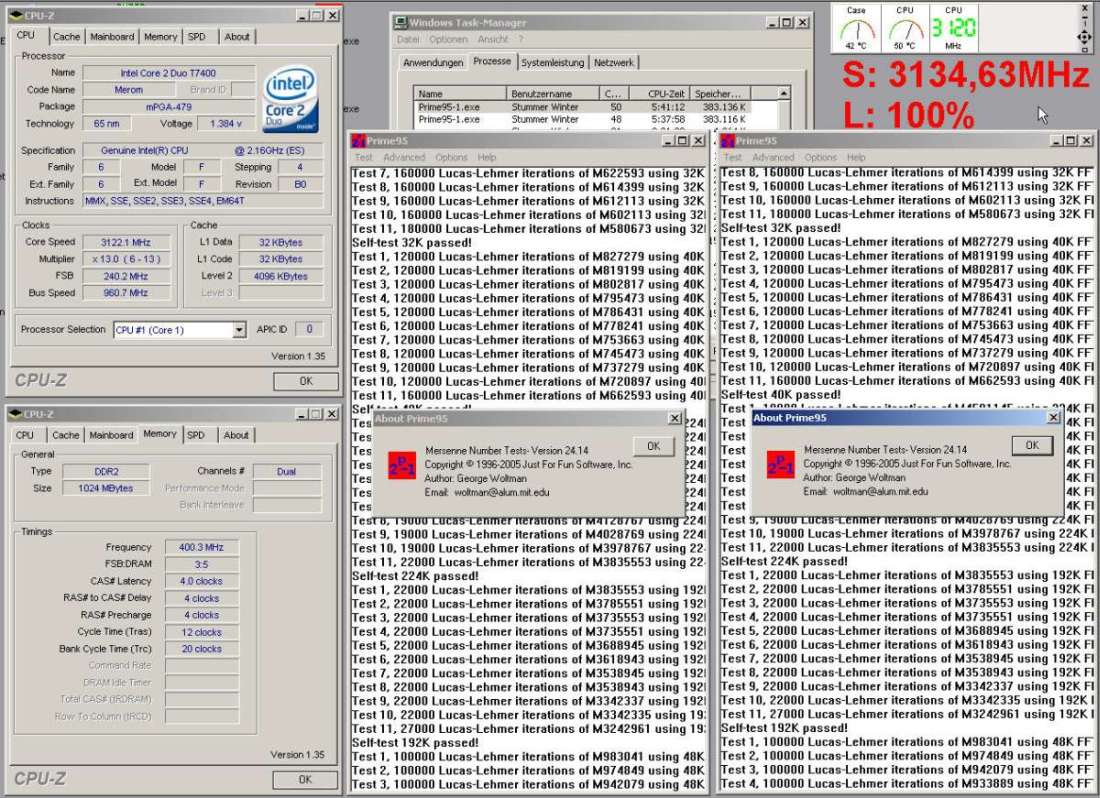Click OK in left About Prime95 dialog
1100x798 pixels.
click(x=653, y=446)
